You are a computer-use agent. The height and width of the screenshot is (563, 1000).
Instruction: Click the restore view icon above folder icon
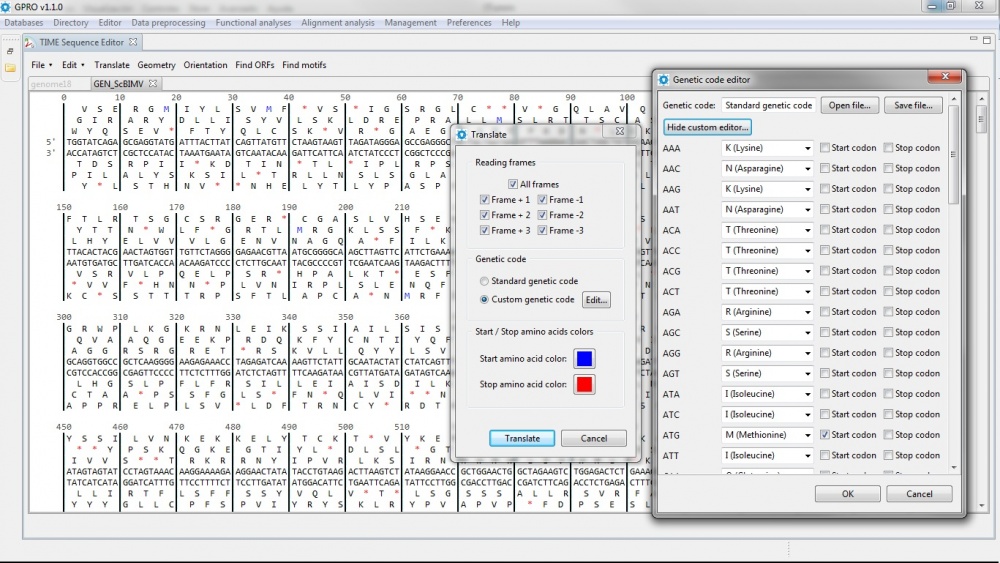(10, 50)
